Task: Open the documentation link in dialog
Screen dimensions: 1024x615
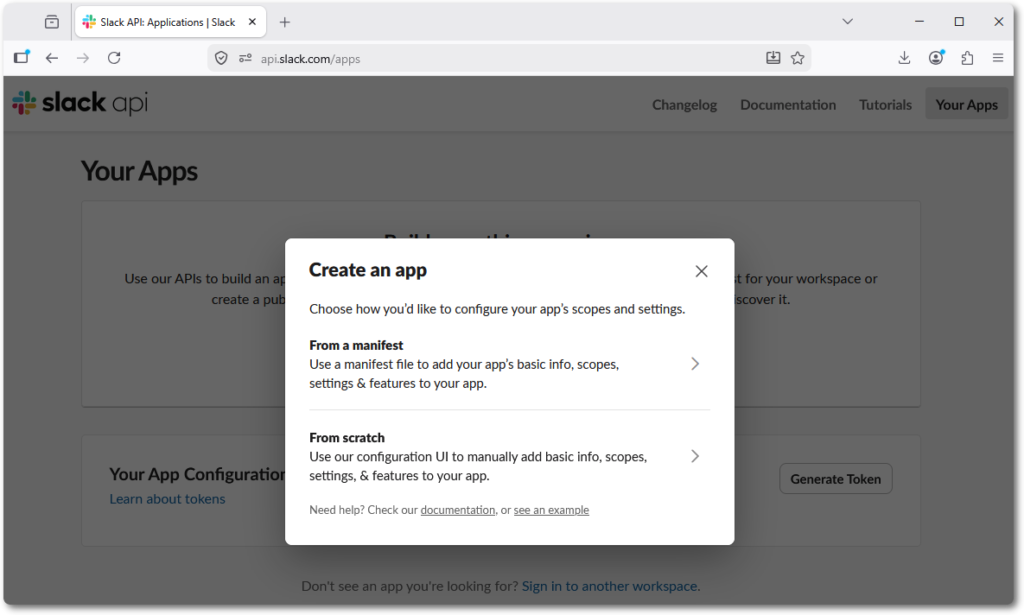Action: (457, 510)
